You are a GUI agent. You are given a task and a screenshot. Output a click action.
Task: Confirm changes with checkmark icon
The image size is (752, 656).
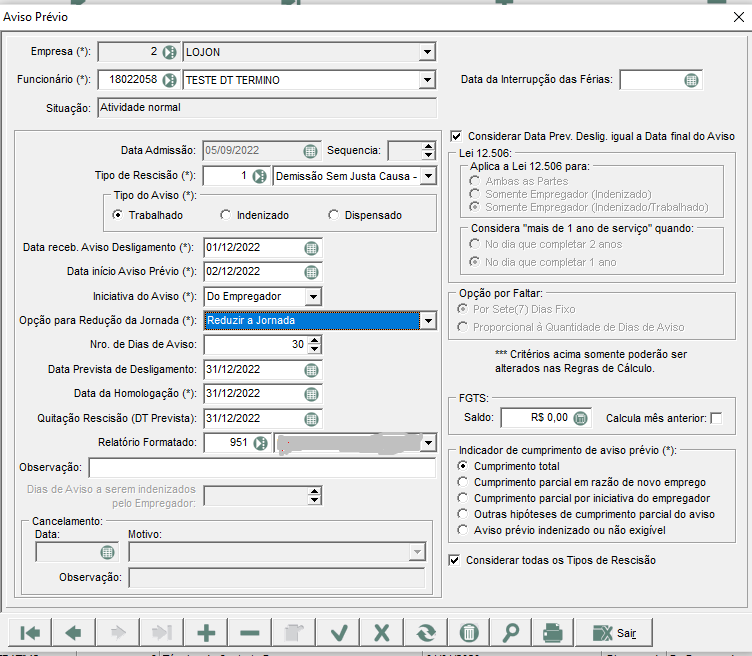tap(339, 633)
